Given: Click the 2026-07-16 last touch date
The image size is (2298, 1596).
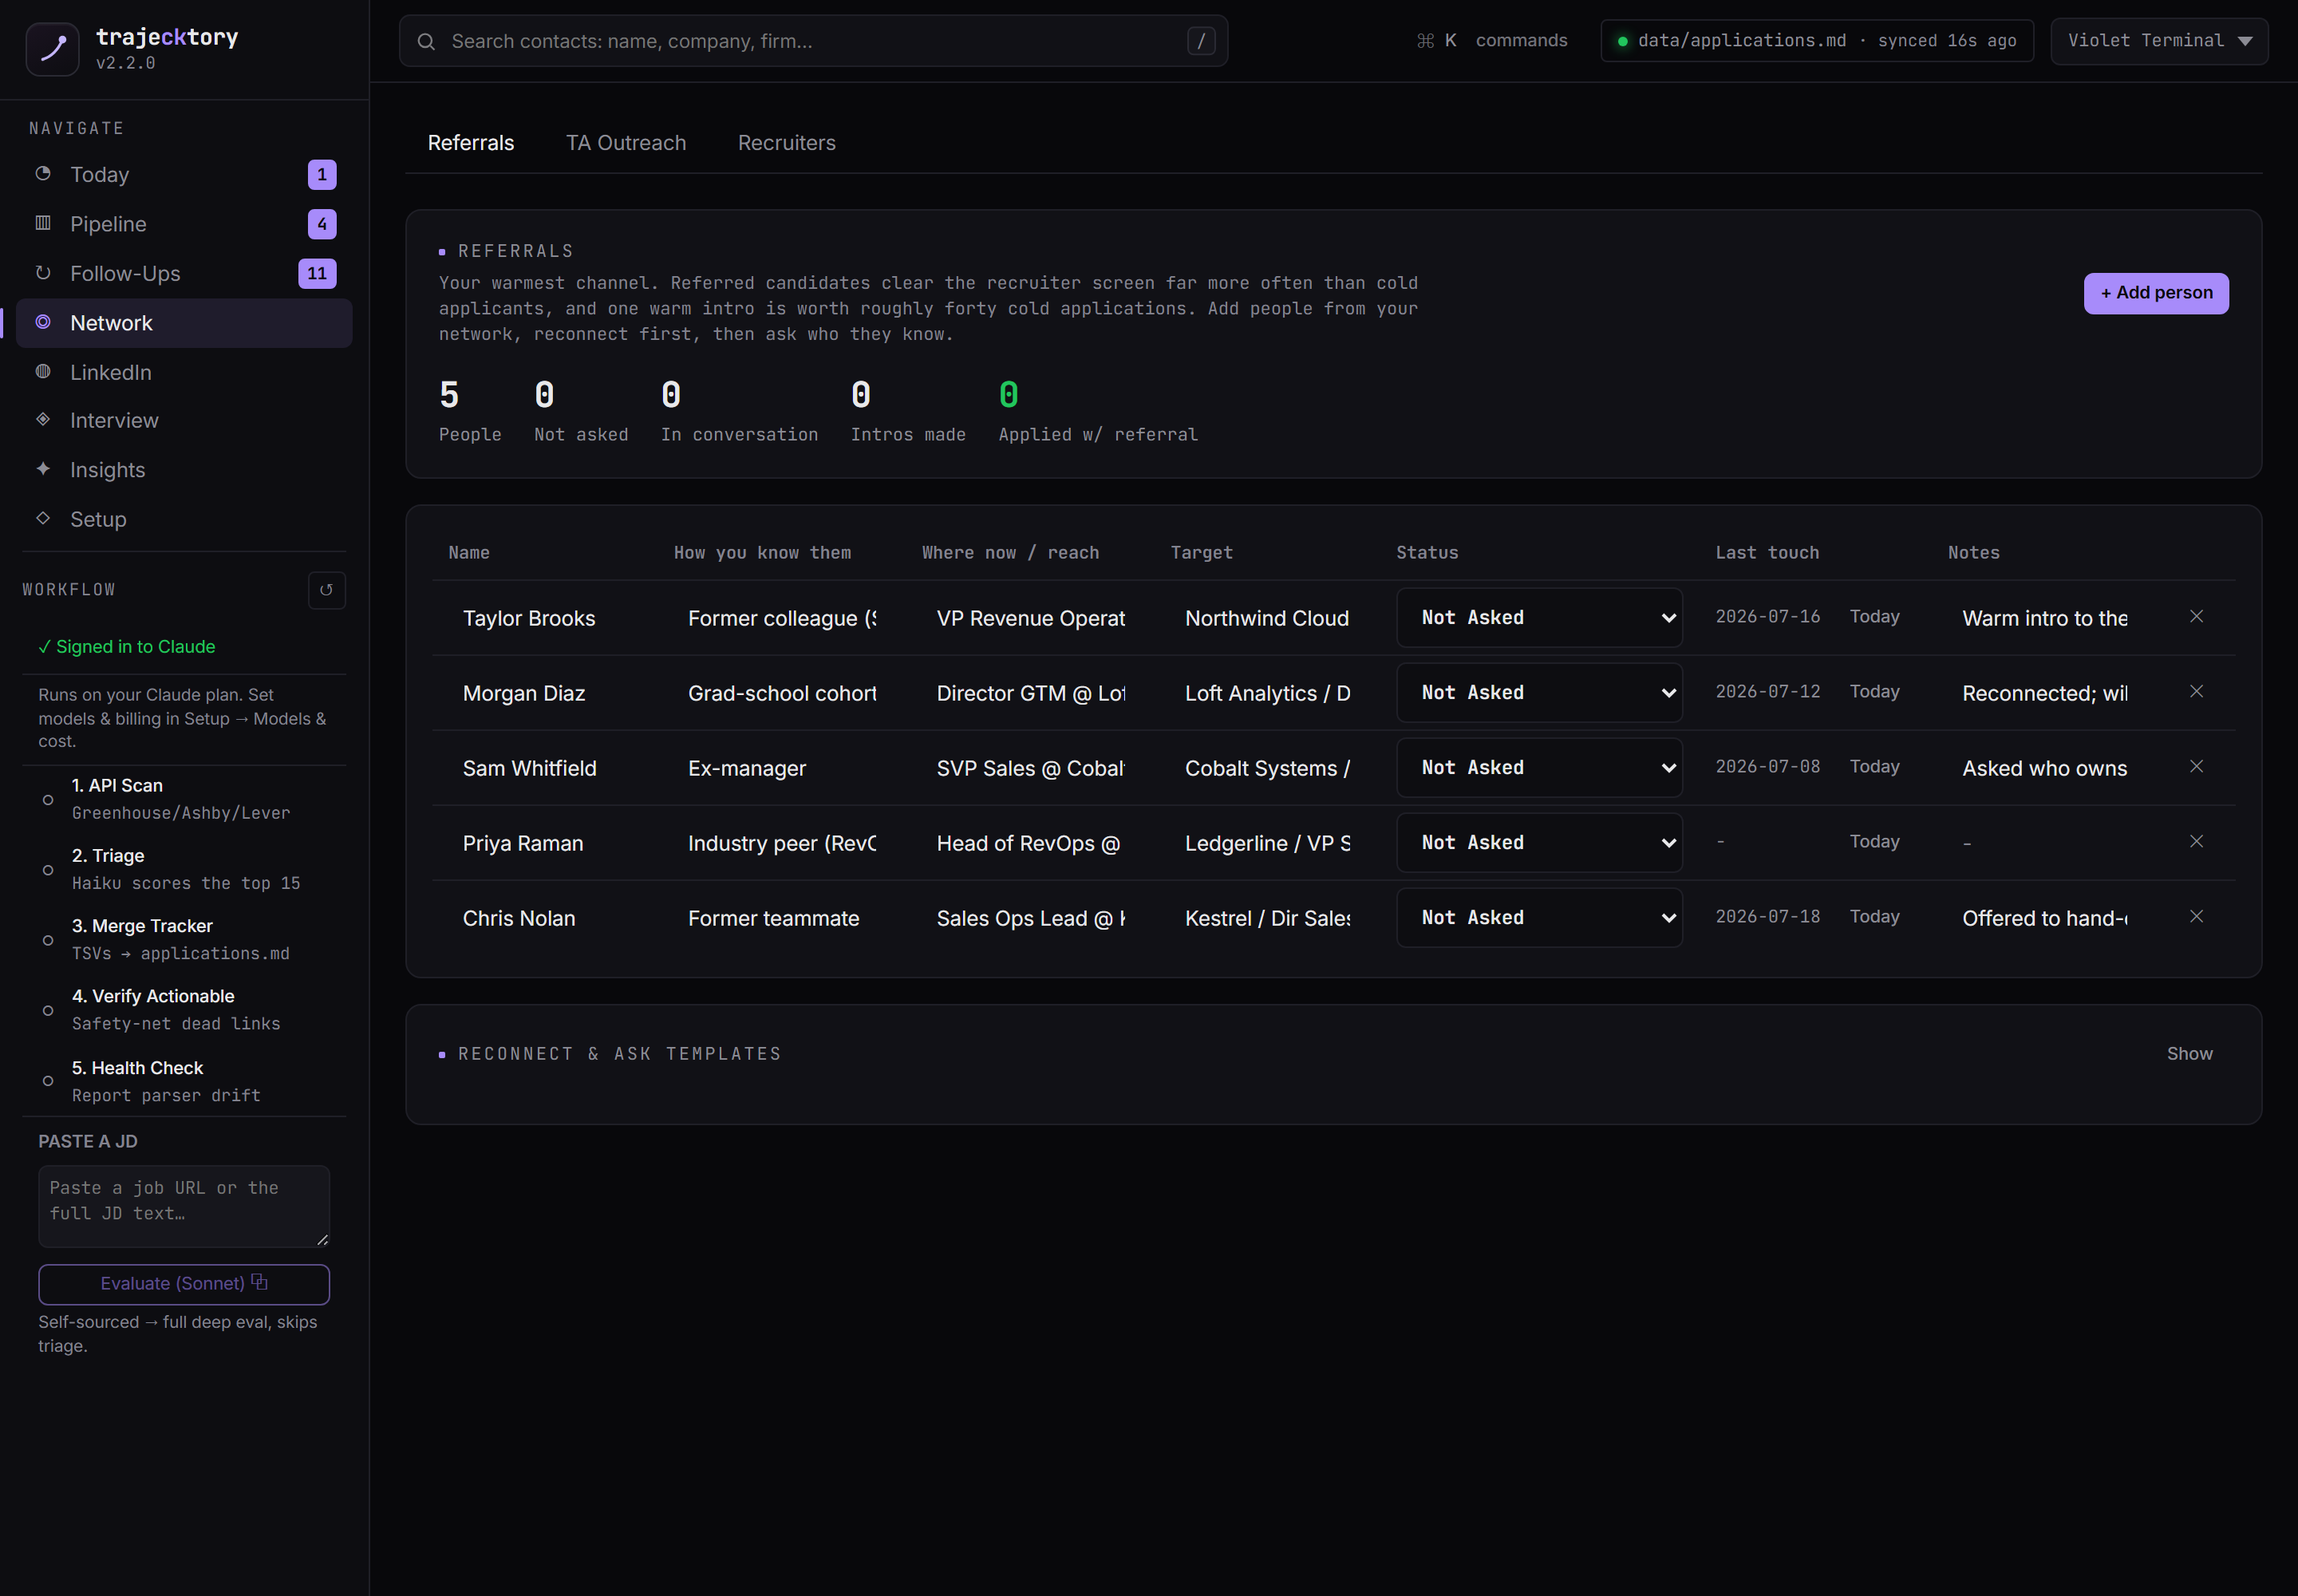Looking at the screenshot, I should 1767,616.
